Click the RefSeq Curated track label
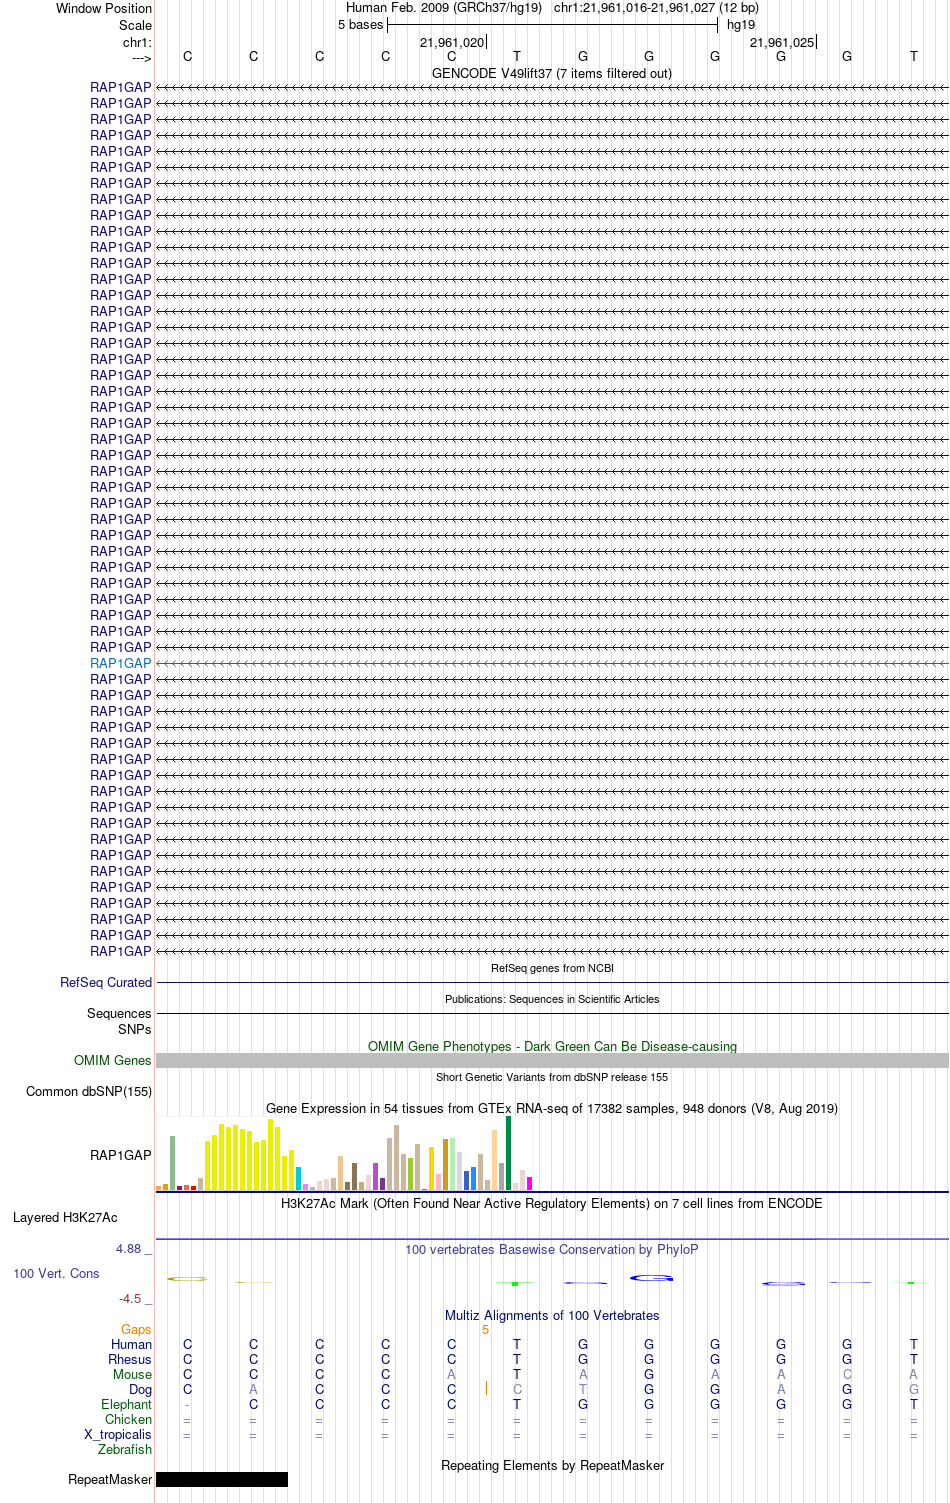The width and height of the screenshot is (950, 1503). tap(106, 982)
